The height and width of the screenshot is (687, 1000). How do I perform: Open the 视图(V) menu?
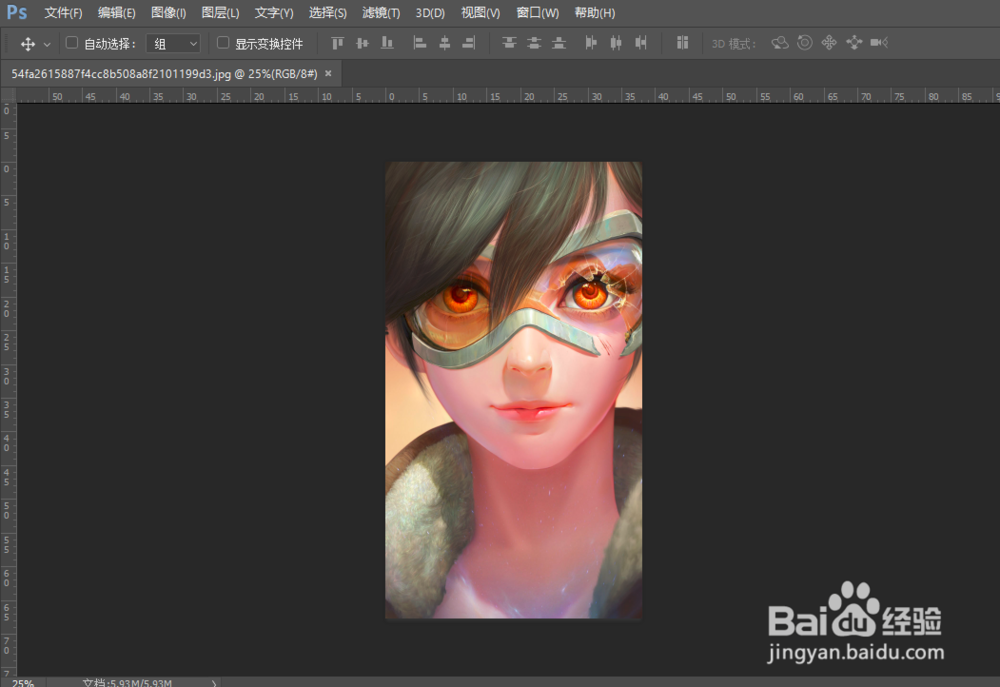point(480,13)
